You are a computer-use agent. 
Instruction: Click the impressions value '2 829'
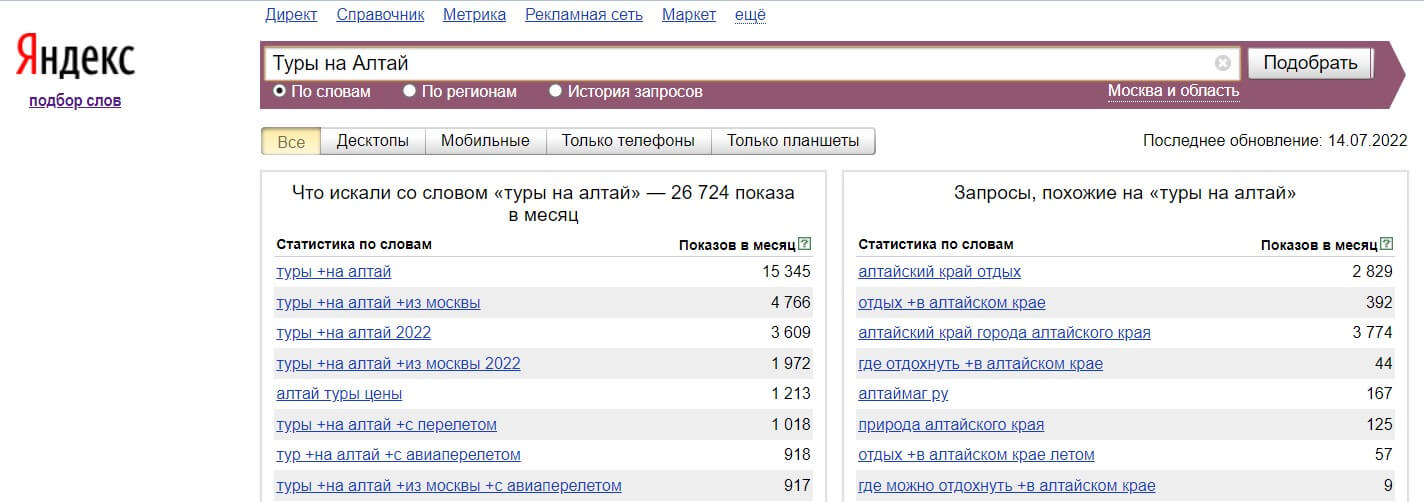coord(1372,272)
